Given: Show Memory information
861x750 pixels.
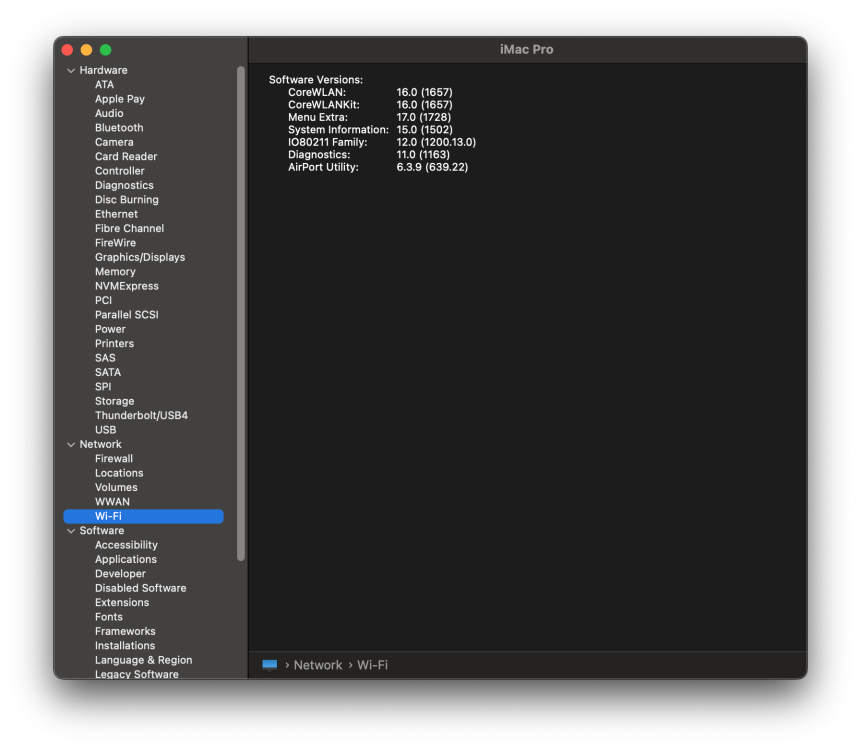Looking at the screenshot, I should point(115,272).
